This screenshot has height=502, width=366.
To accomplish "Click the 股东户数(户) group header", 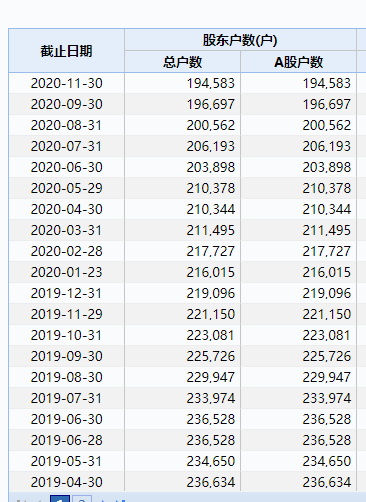I will click(240, 40).
